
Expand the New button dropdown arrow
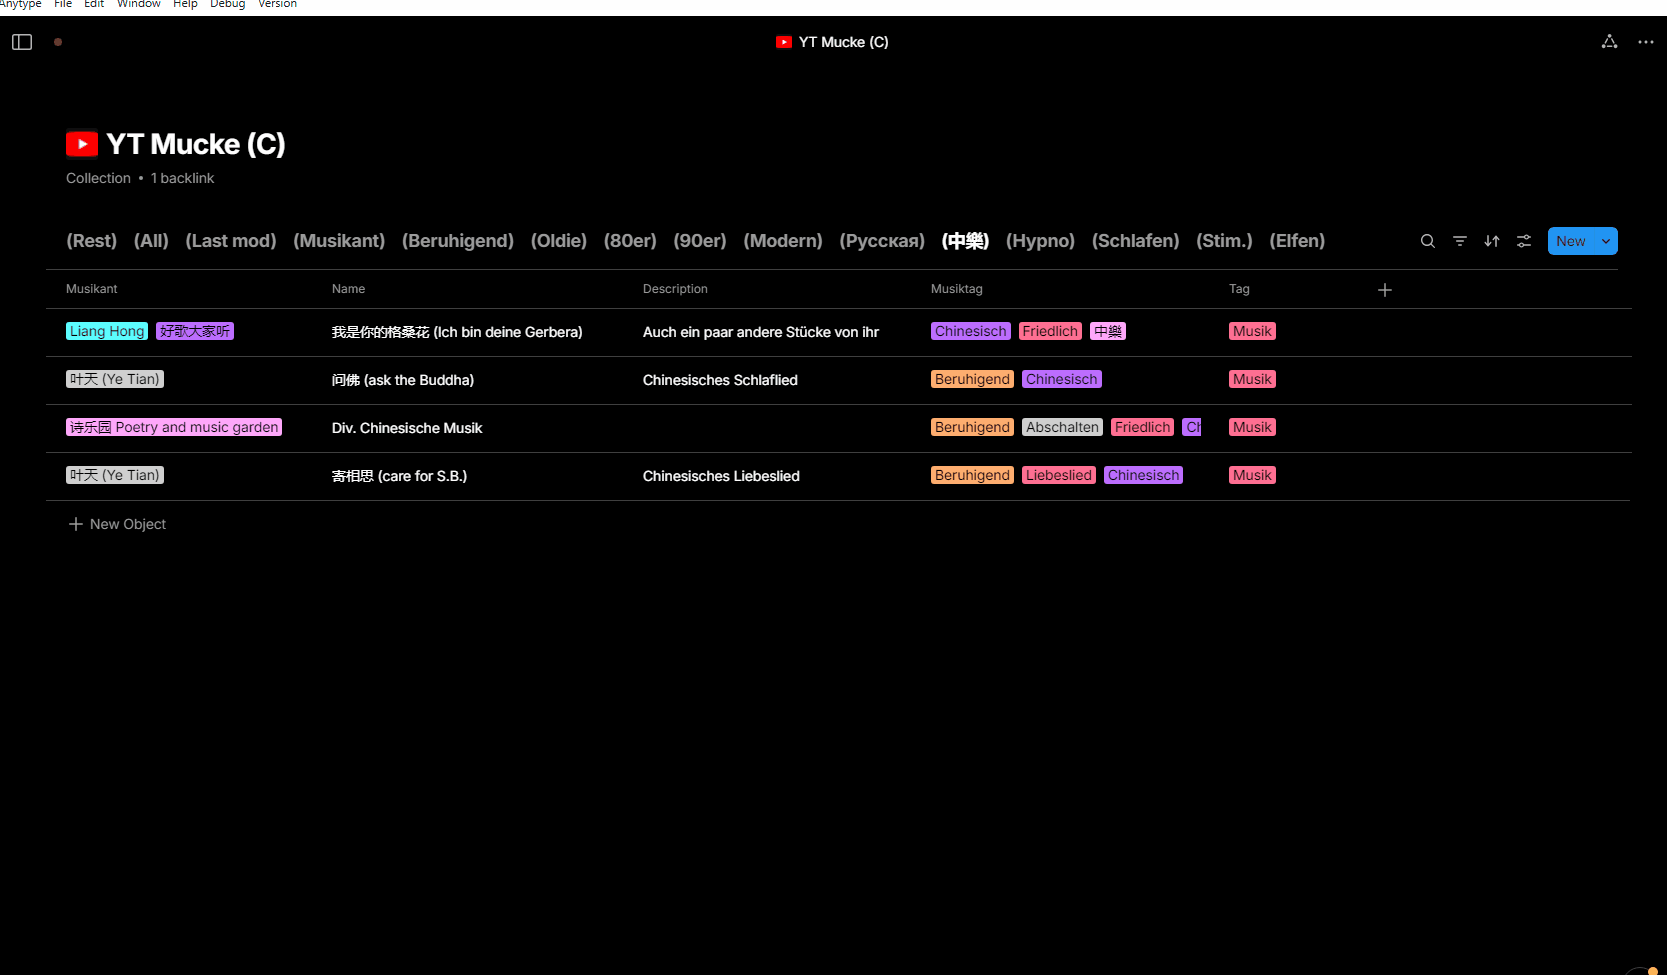coord(1606,241)
